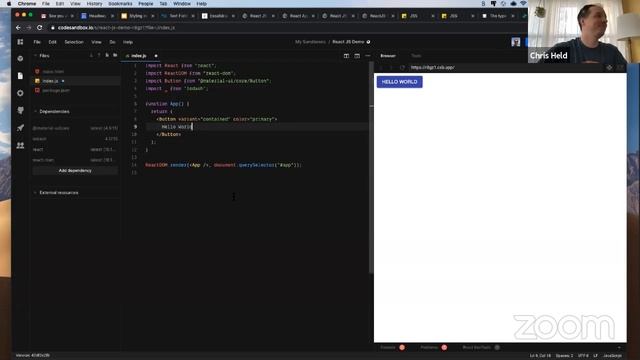Click the upload files icon in Files header
The width and height of the screenshot is (640, 360).
point(99,56)
